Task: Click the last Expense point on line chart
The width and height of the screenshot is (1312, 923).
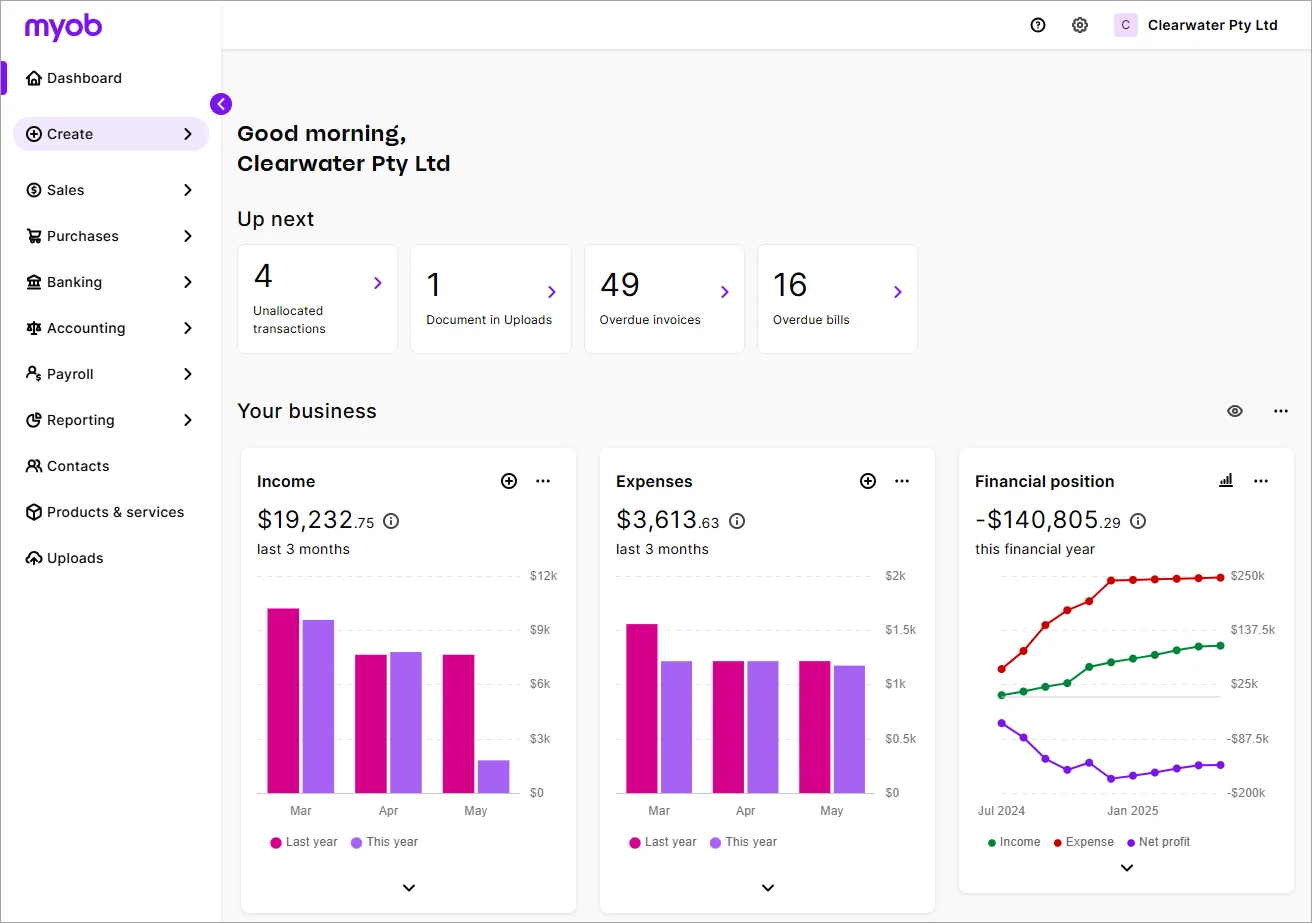Action: tap(1220, 577)
